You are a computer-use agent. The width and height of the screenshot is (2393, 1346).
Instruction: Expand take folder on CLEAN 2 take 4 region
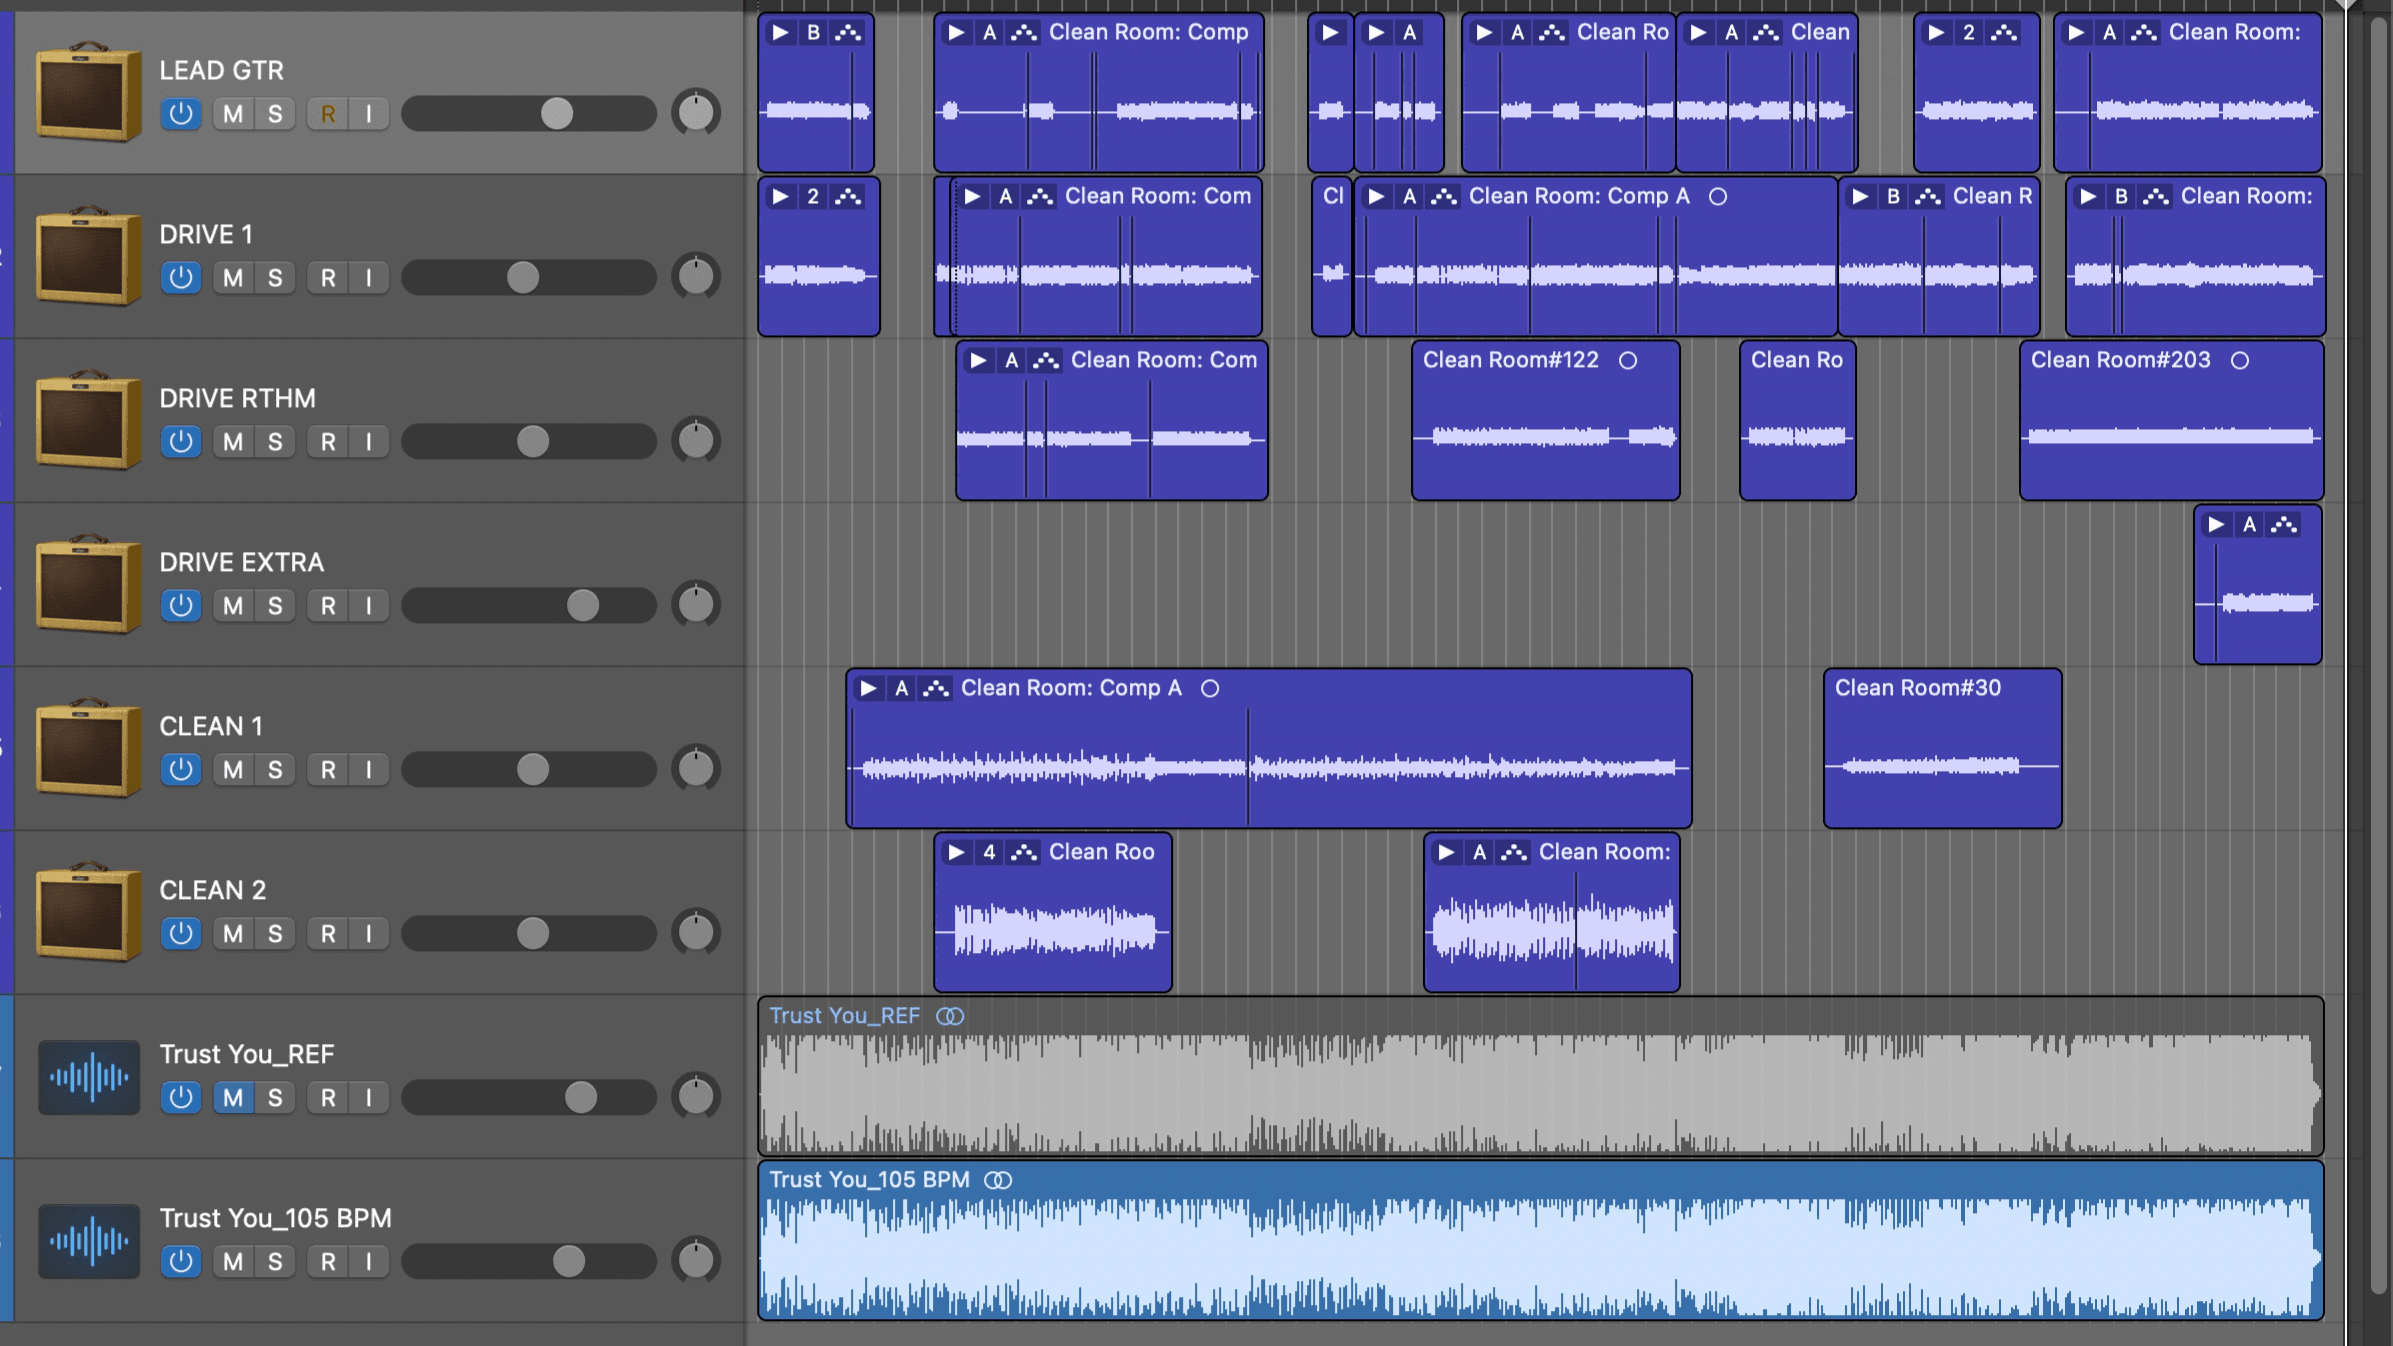click(x=956, y=852)
